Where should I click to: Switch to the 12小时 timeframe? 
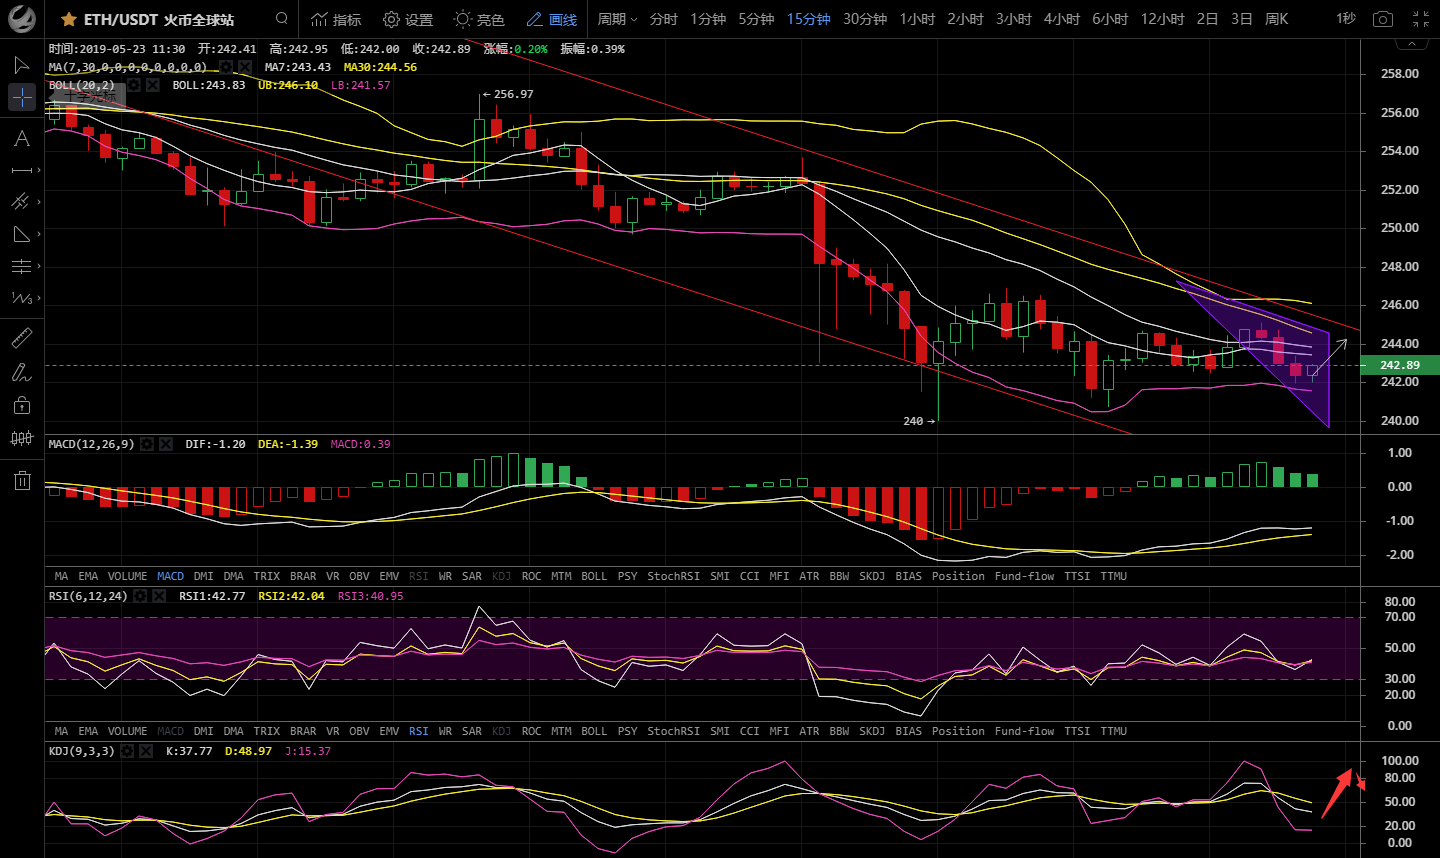(1162, 20)
